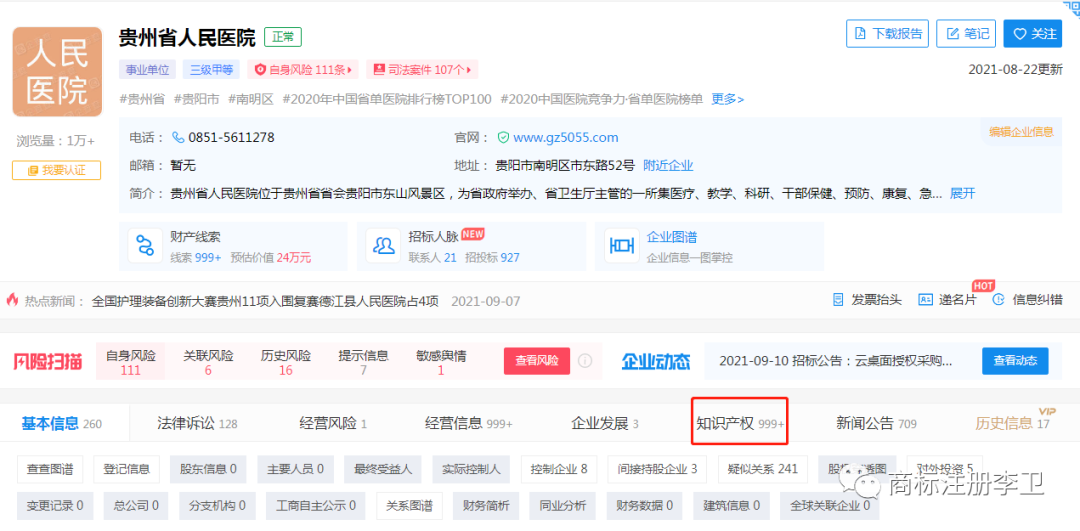Switch to 知识产权 tab
This screenshot has width=1080, height=531.
(x=740, y=423)
